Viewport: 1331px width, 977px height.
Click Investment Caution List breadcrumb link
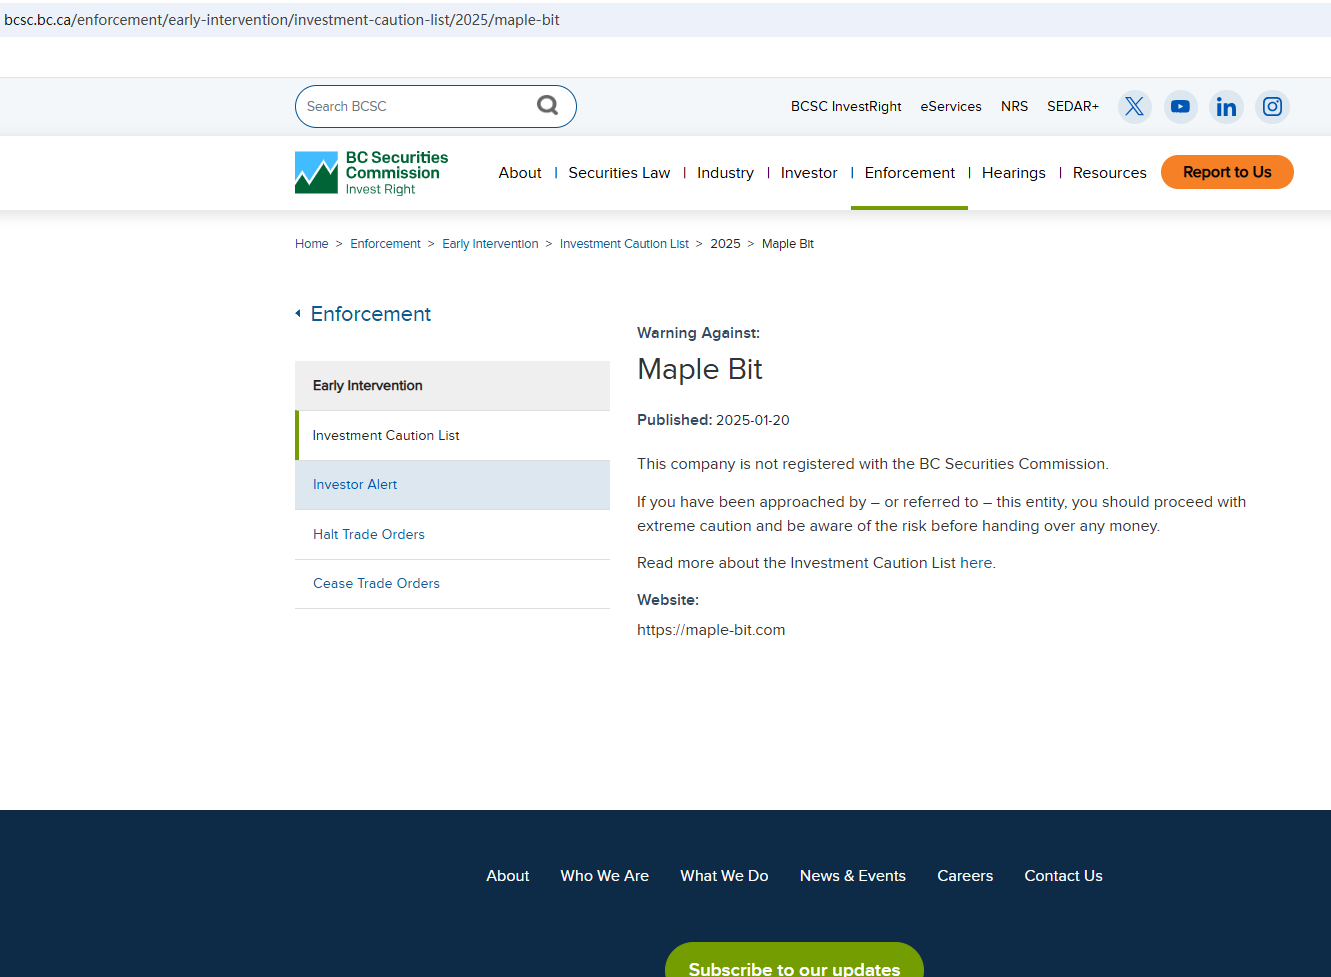coord(624,244)
